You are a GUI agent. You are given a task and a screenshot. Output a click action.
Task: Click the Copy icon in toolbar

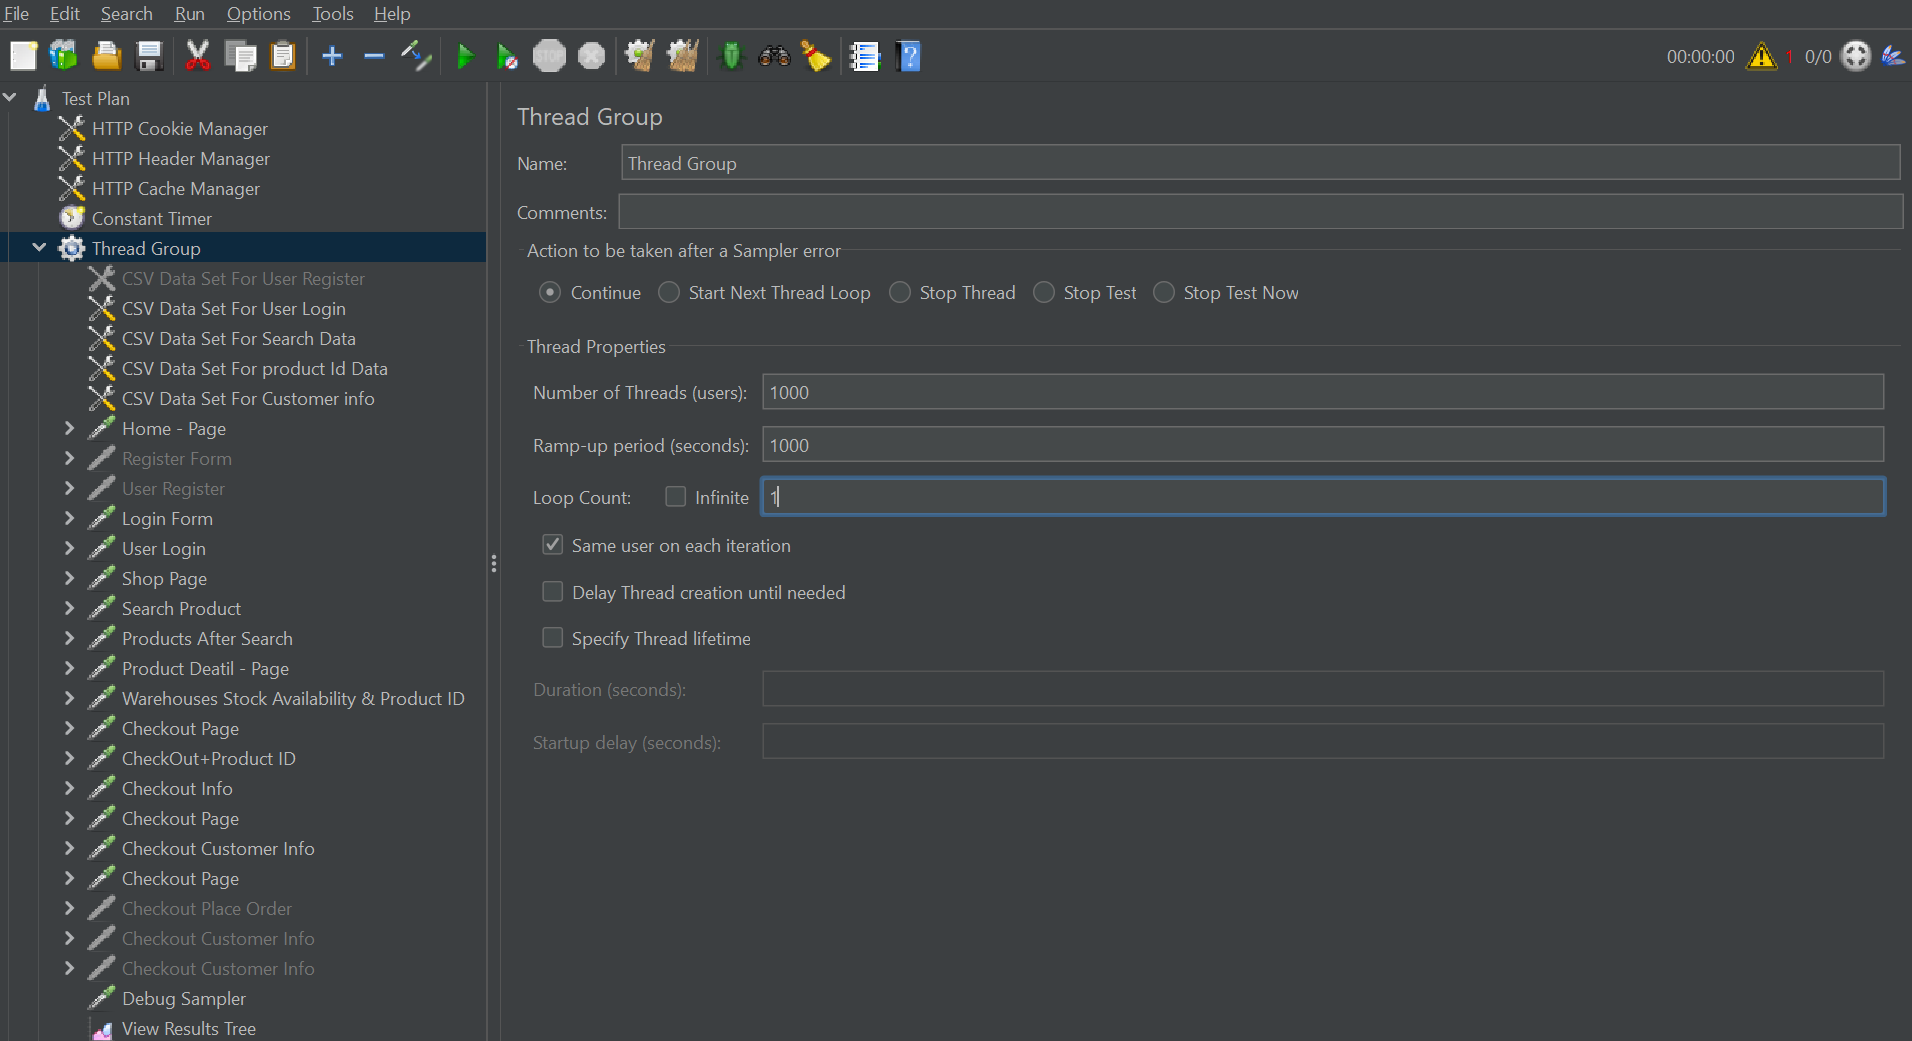click(241, 56)
